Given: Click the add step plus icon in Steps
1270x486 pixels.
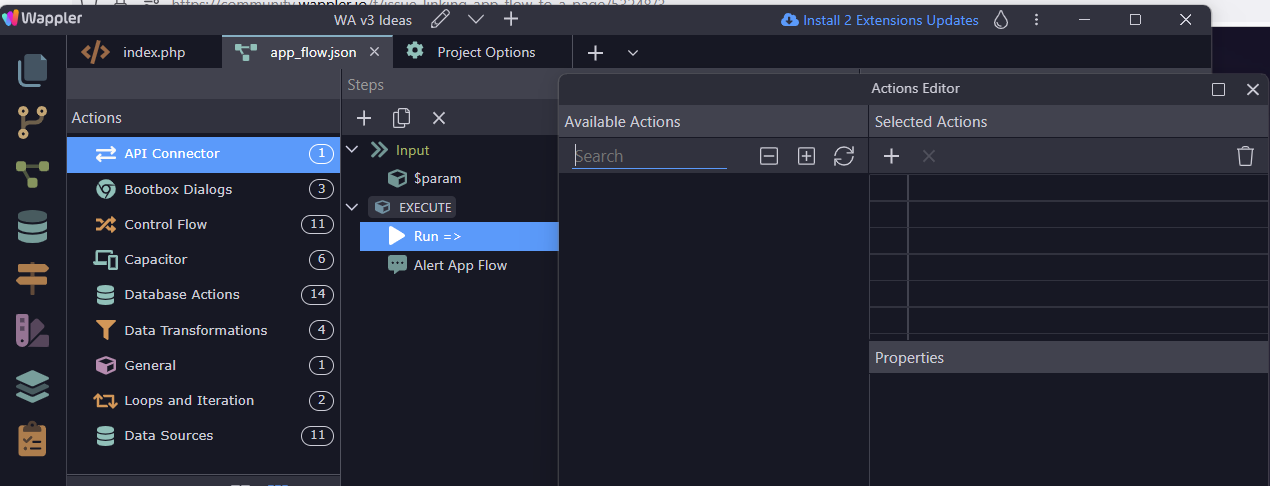Looking at the screenshot, I should (x=364, y=118).
